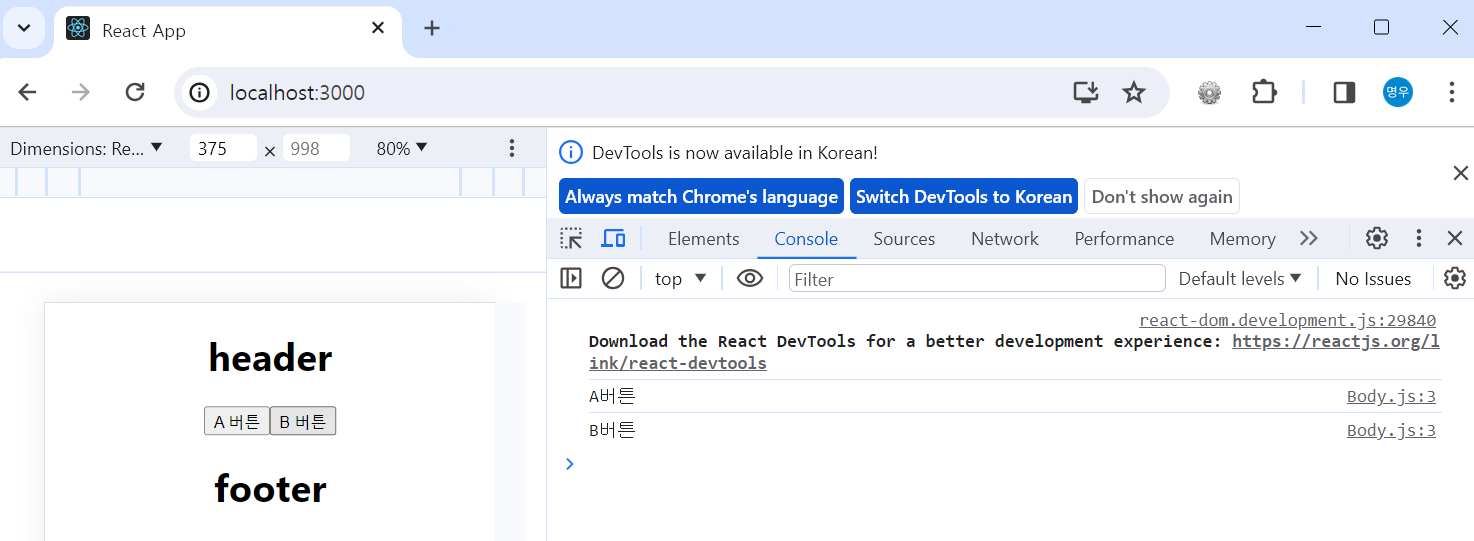Image resolution: width=1474 pixels, height=541 pixels.
Task: Click Don't show again button
Action: click(x=1162, y=197)
